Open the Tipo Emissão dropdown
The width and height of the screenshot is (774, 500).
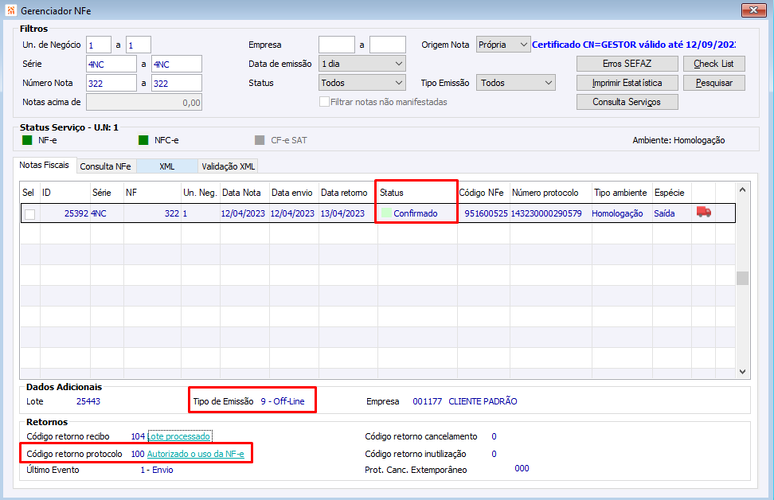pyautogui.click(x=515, y=83)
